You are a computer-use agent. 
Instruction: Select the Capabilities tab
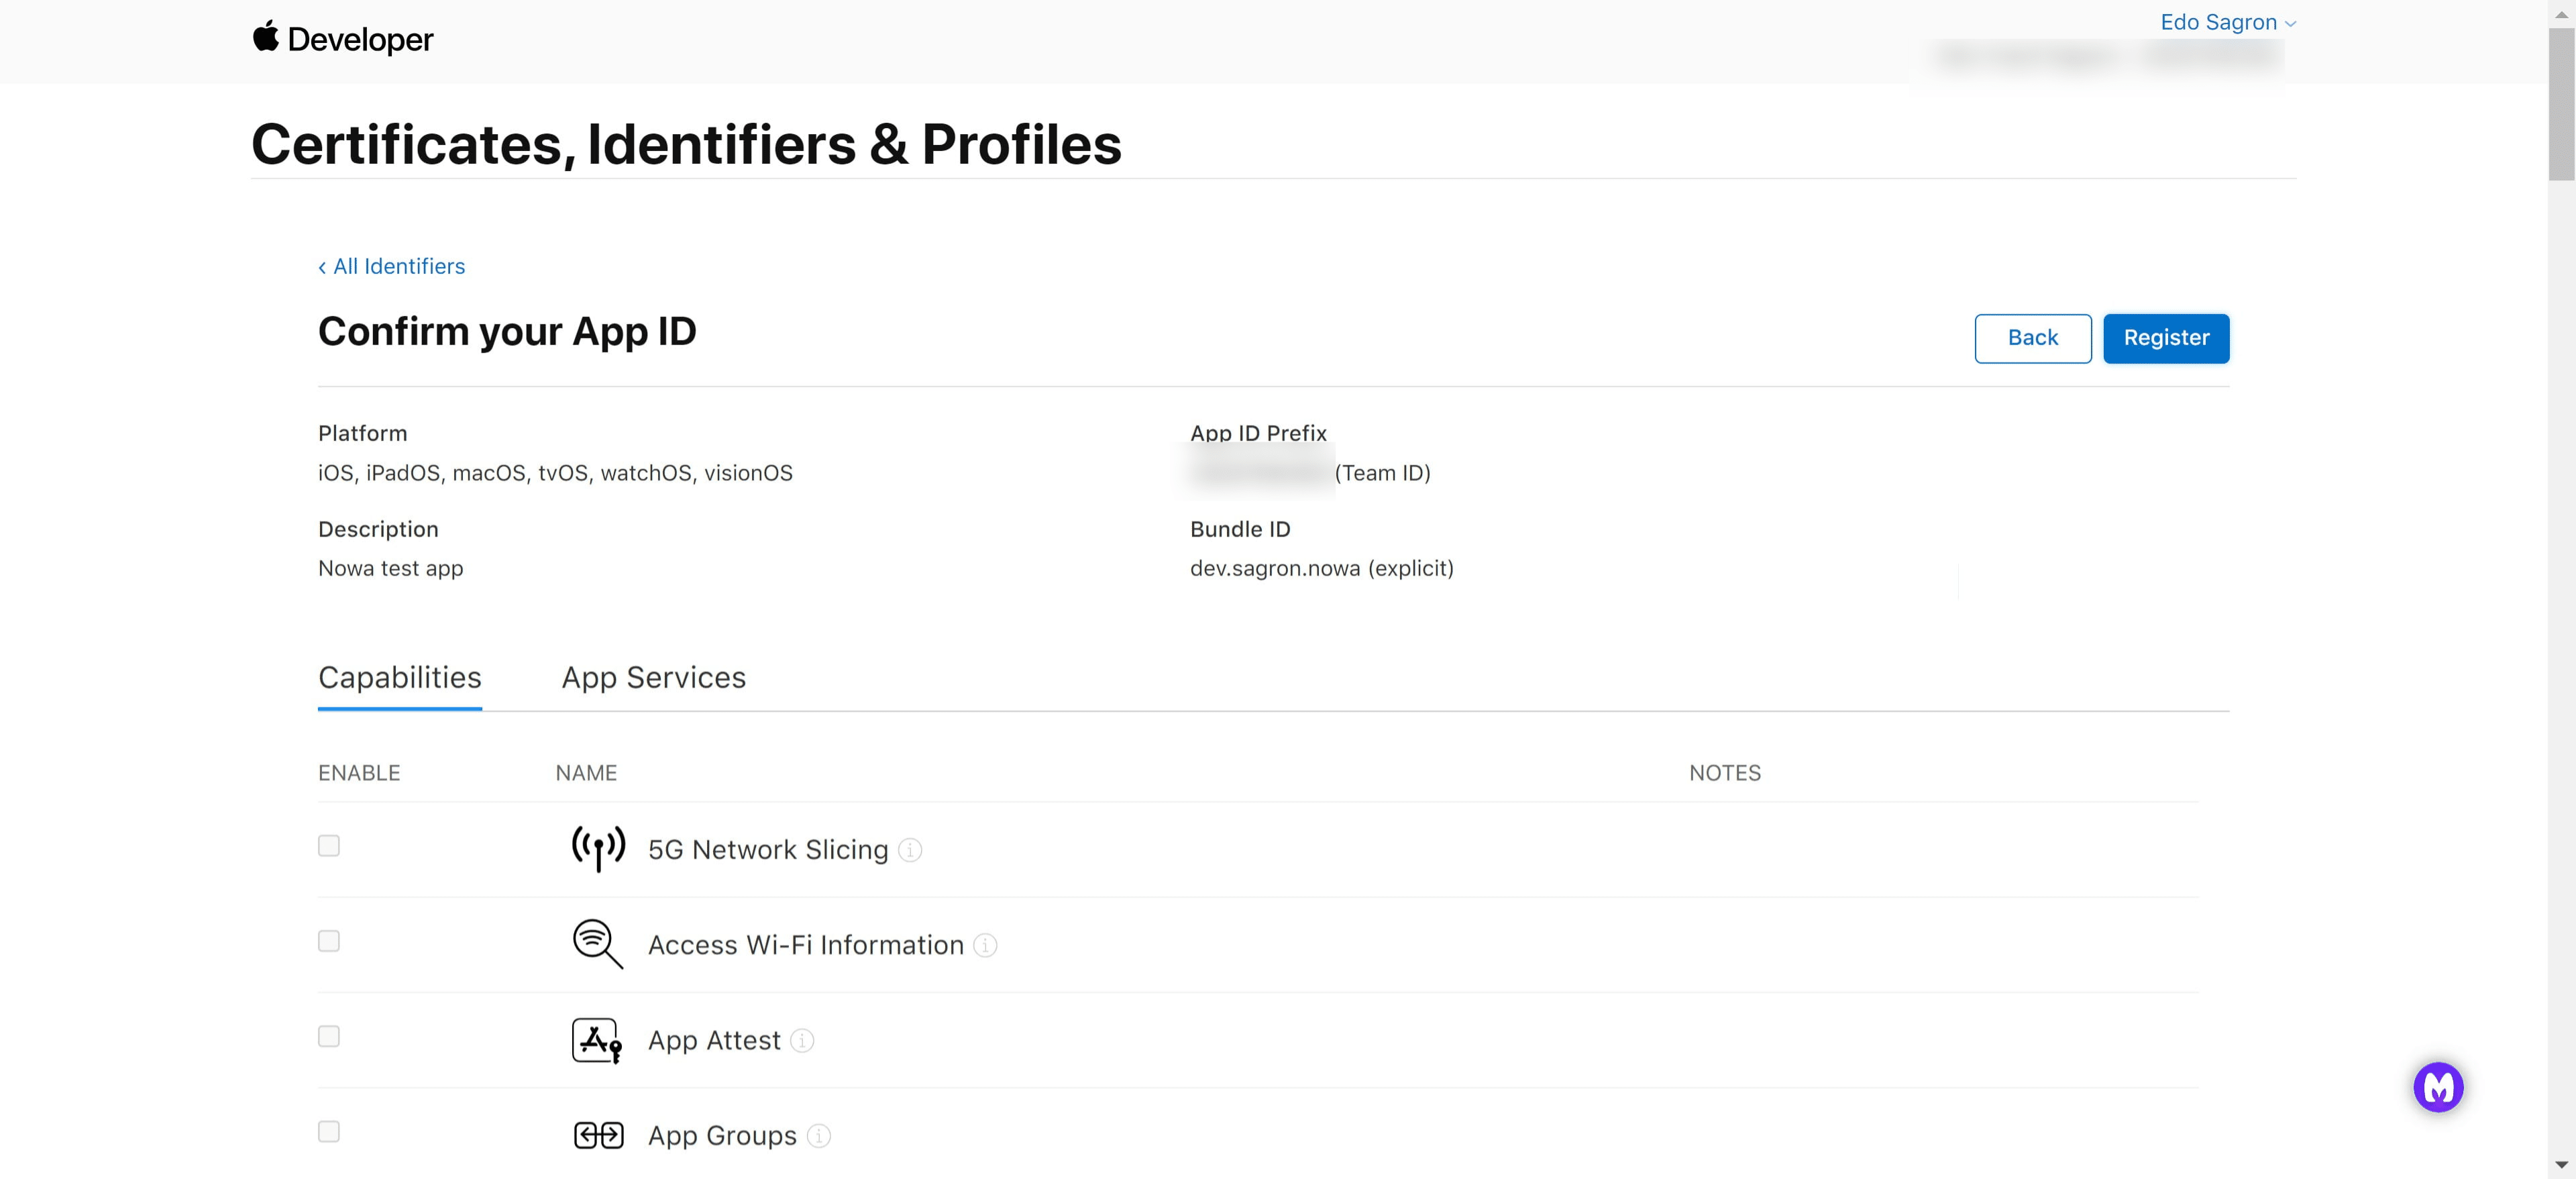tap(399, 677)
